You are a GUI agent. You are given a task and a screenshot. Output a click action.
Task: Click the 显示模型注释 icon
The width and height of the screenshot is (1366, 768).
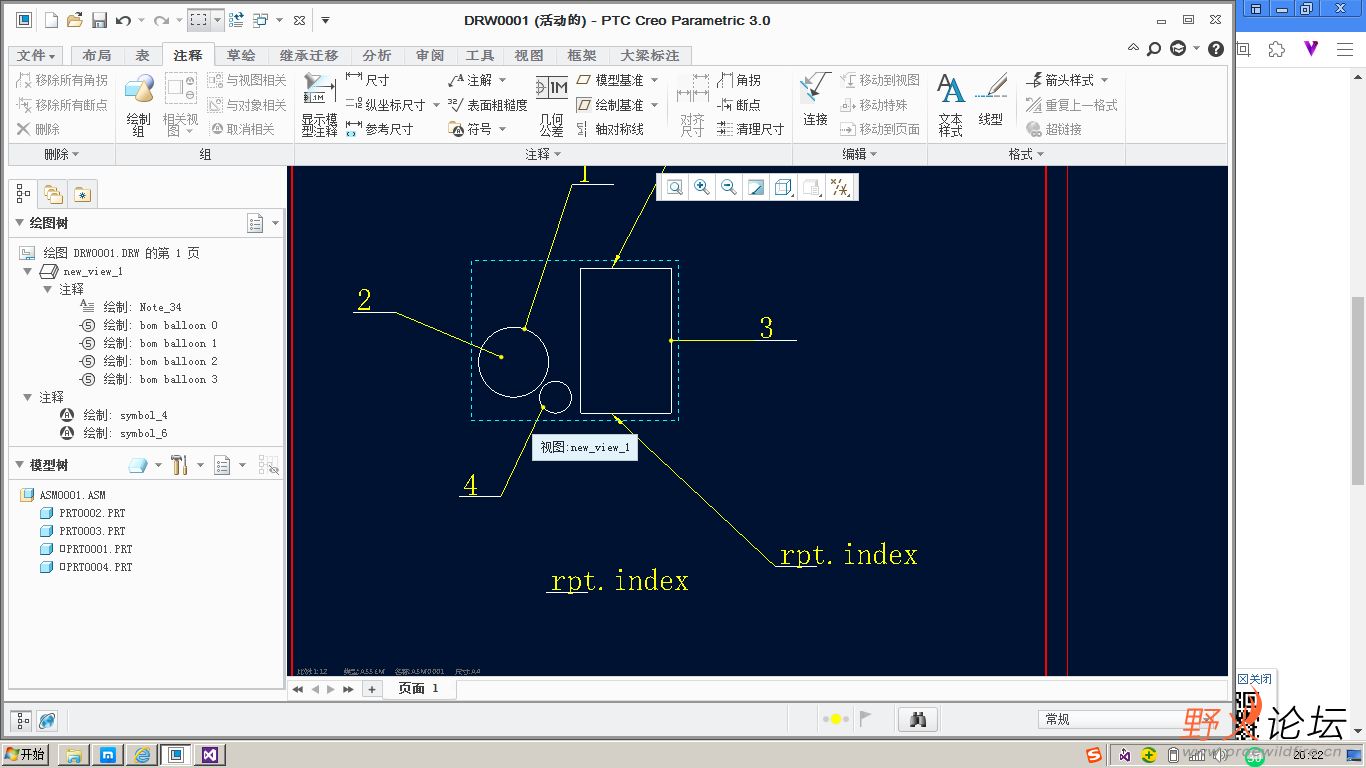coord(320,106)
